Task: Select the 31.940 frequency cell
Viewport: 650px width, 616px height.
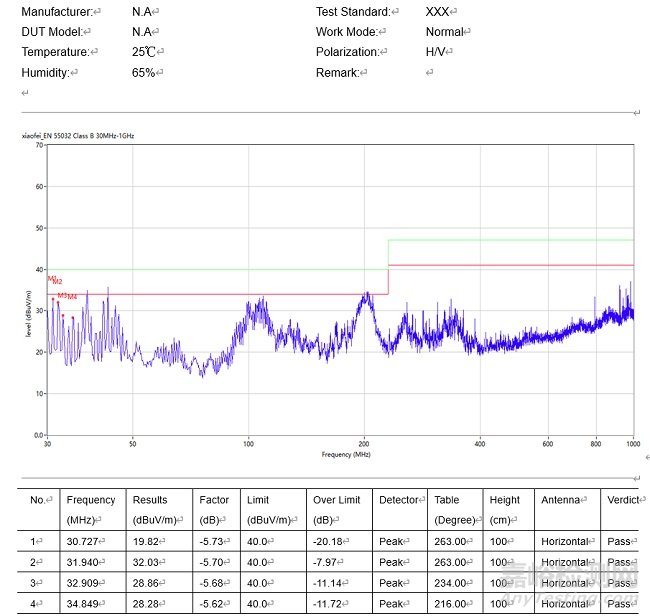Action: pos(86,562)
